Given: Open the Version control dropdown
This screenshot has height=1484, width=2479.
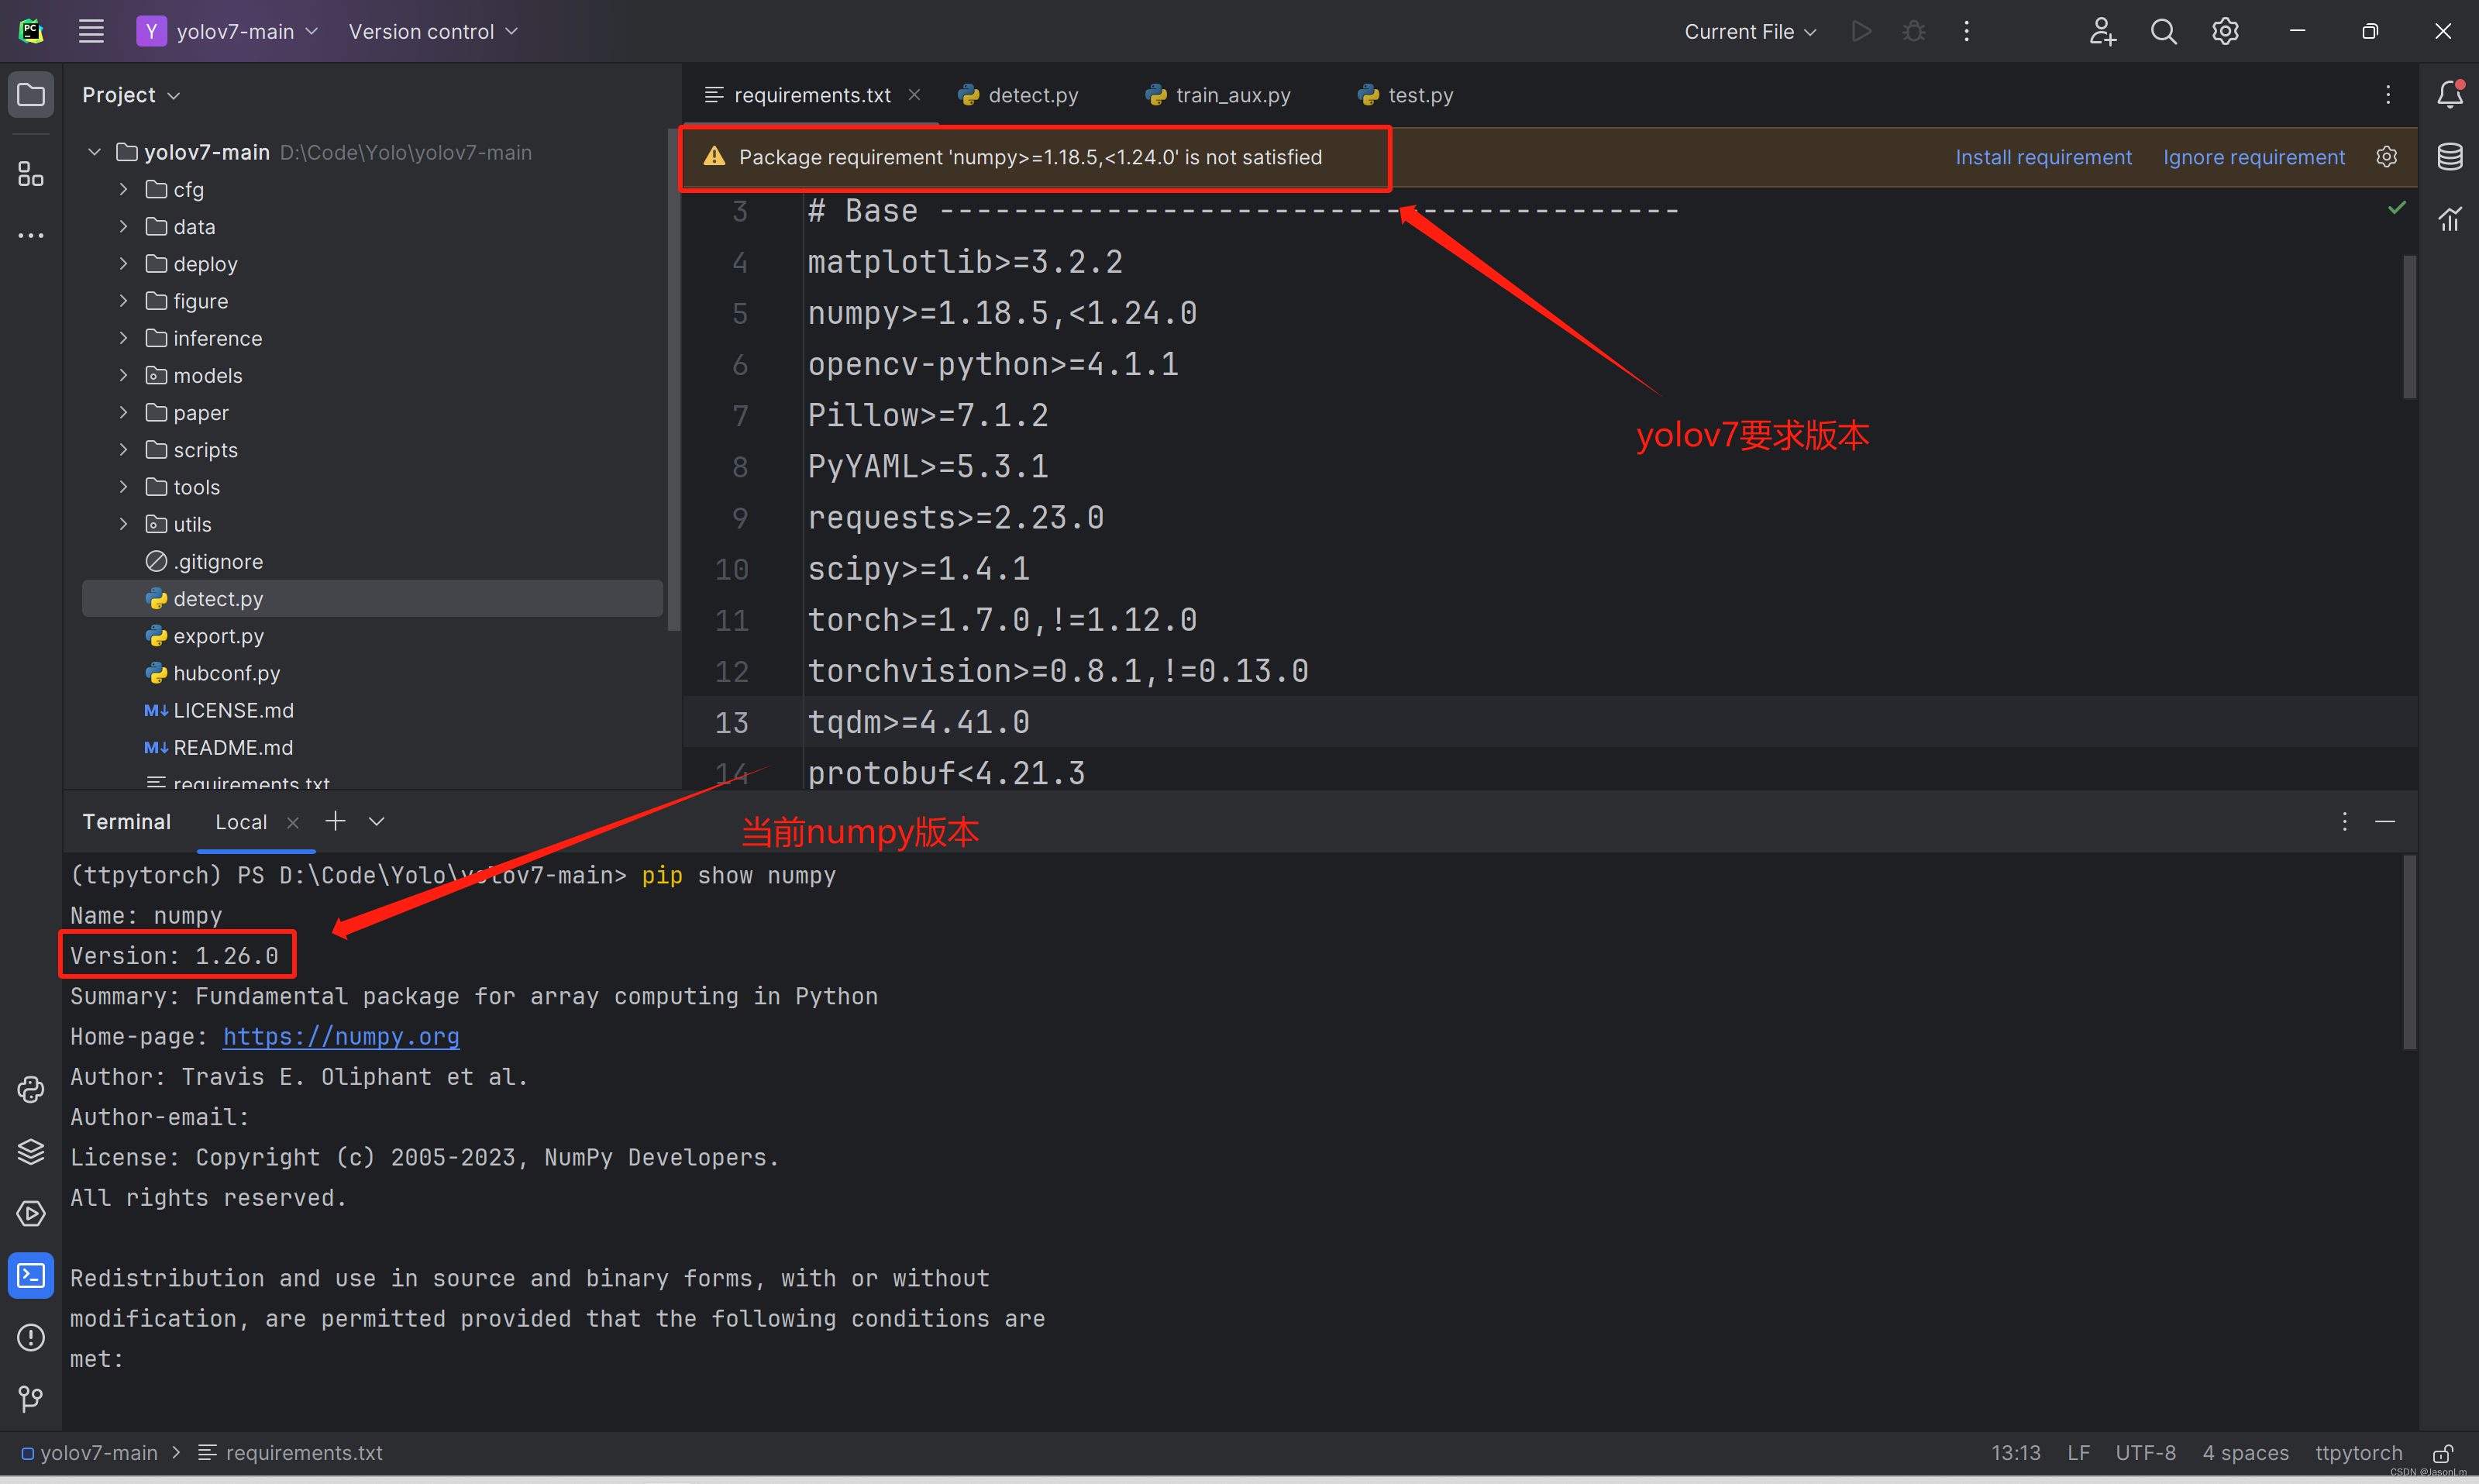Looking at the screenshot, I should tap(433, 31).
